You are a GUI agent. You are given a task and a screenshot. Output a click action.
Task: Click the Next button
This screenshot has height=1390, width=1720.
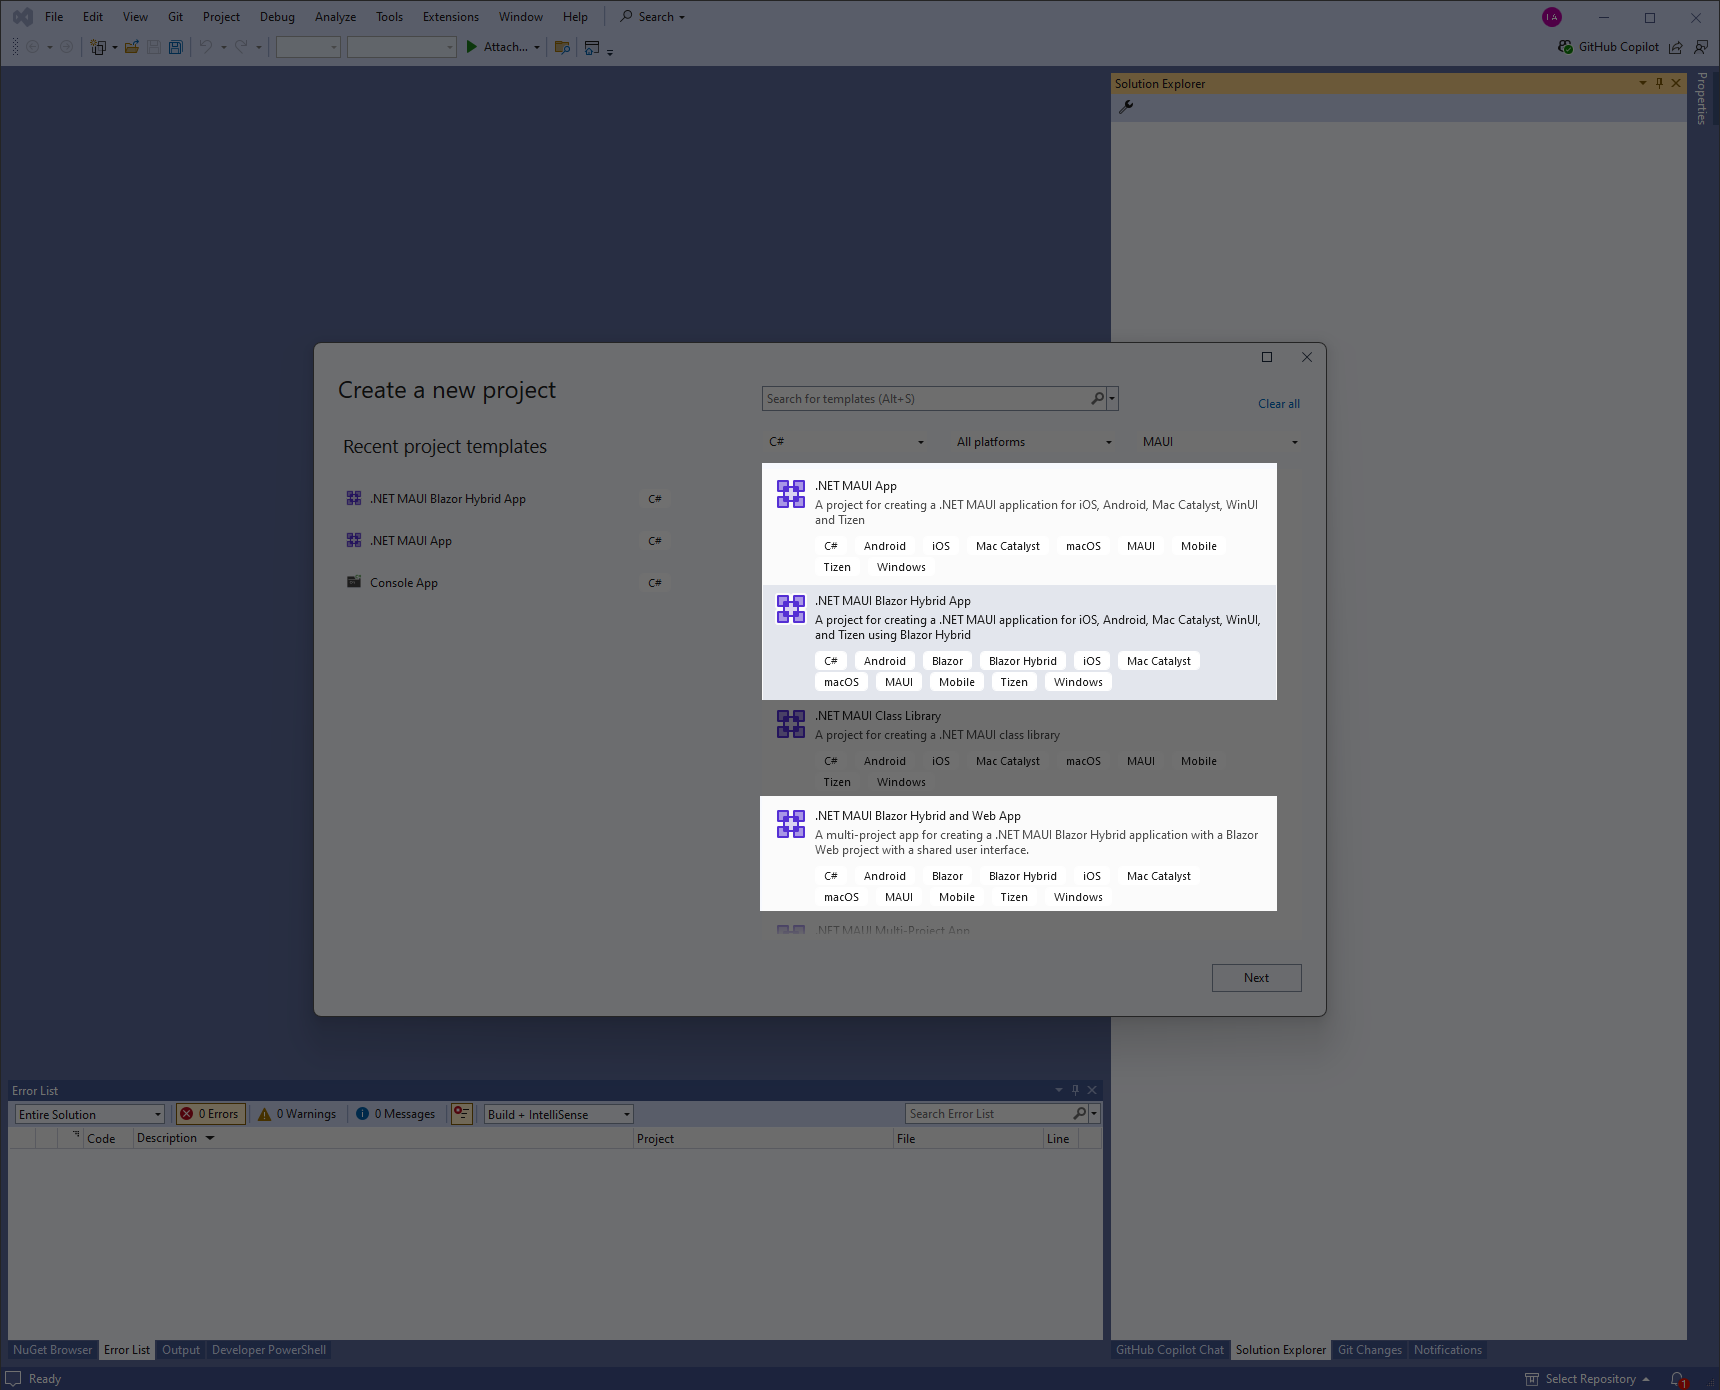tap(1256, 978)
